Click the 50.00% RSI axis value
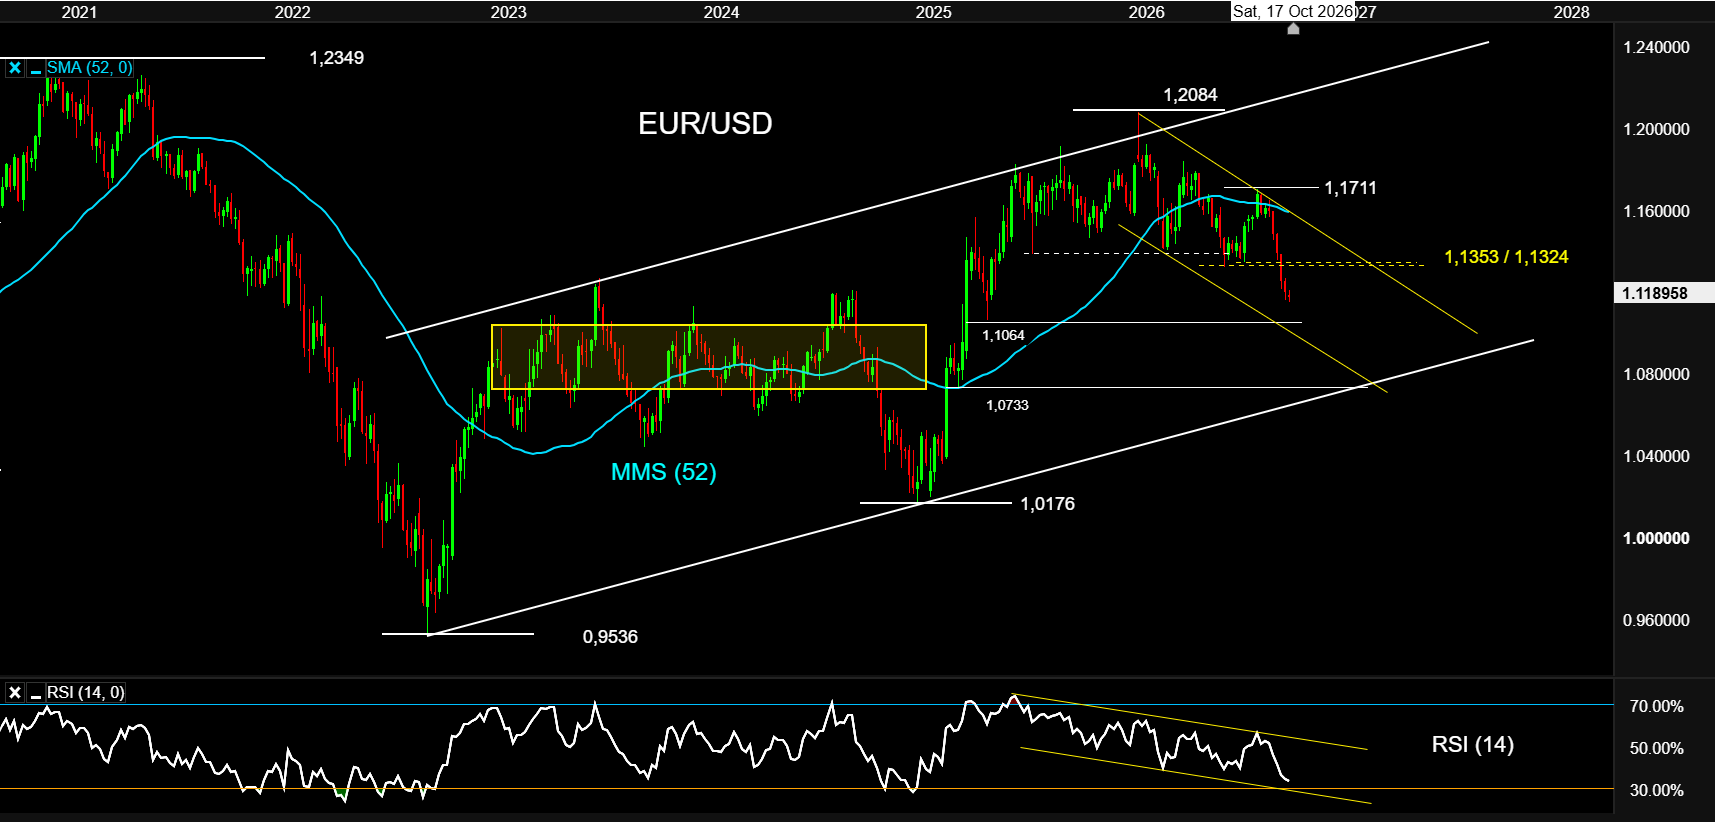The height and width of the screenshot is (822, 1715). tap(1656, 748)
